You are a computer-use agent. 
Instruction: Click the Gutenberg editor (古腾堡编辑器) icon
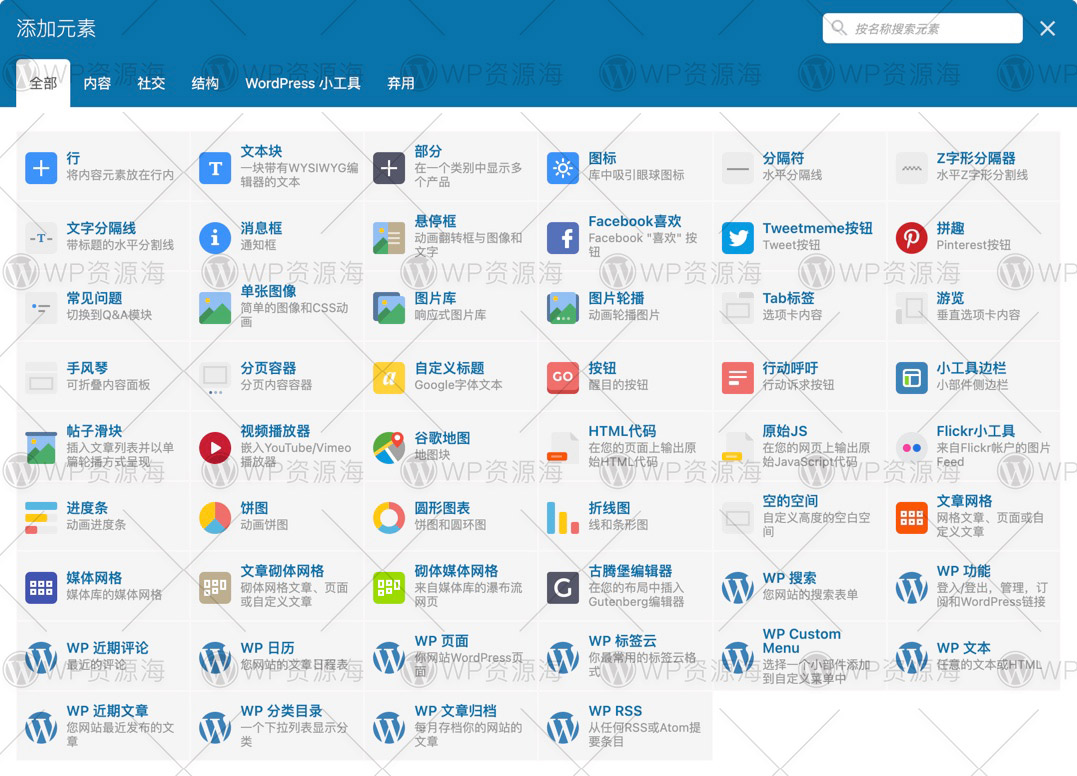click(563, 587)
